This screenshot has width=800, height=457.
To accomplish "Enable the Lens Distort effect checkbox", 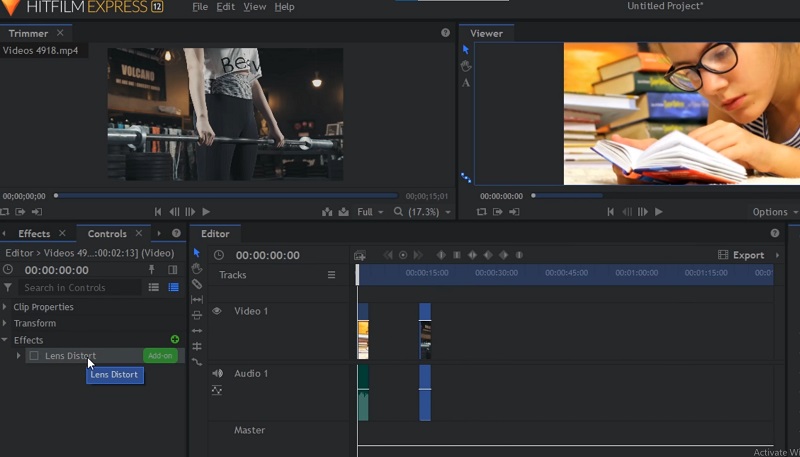I will [x=34, y=356].
